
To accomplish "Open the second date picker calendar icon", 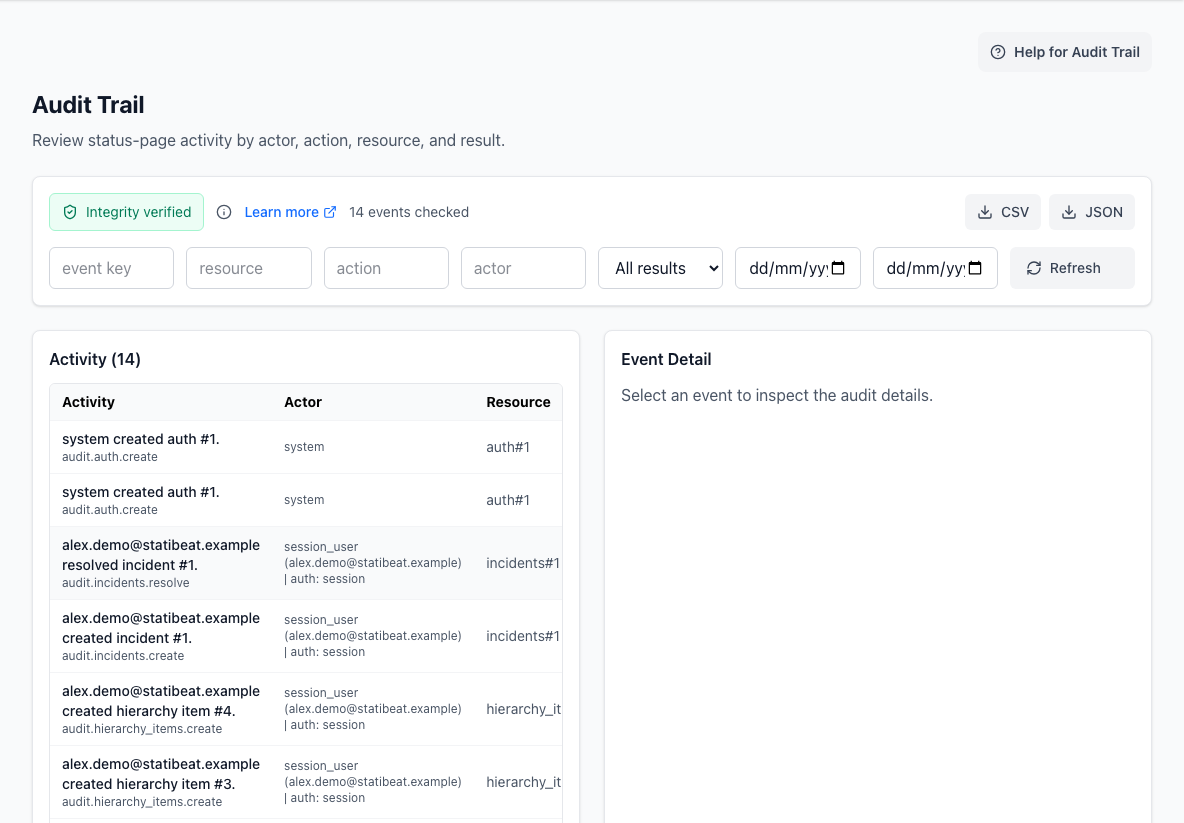I will pos(976,268).
